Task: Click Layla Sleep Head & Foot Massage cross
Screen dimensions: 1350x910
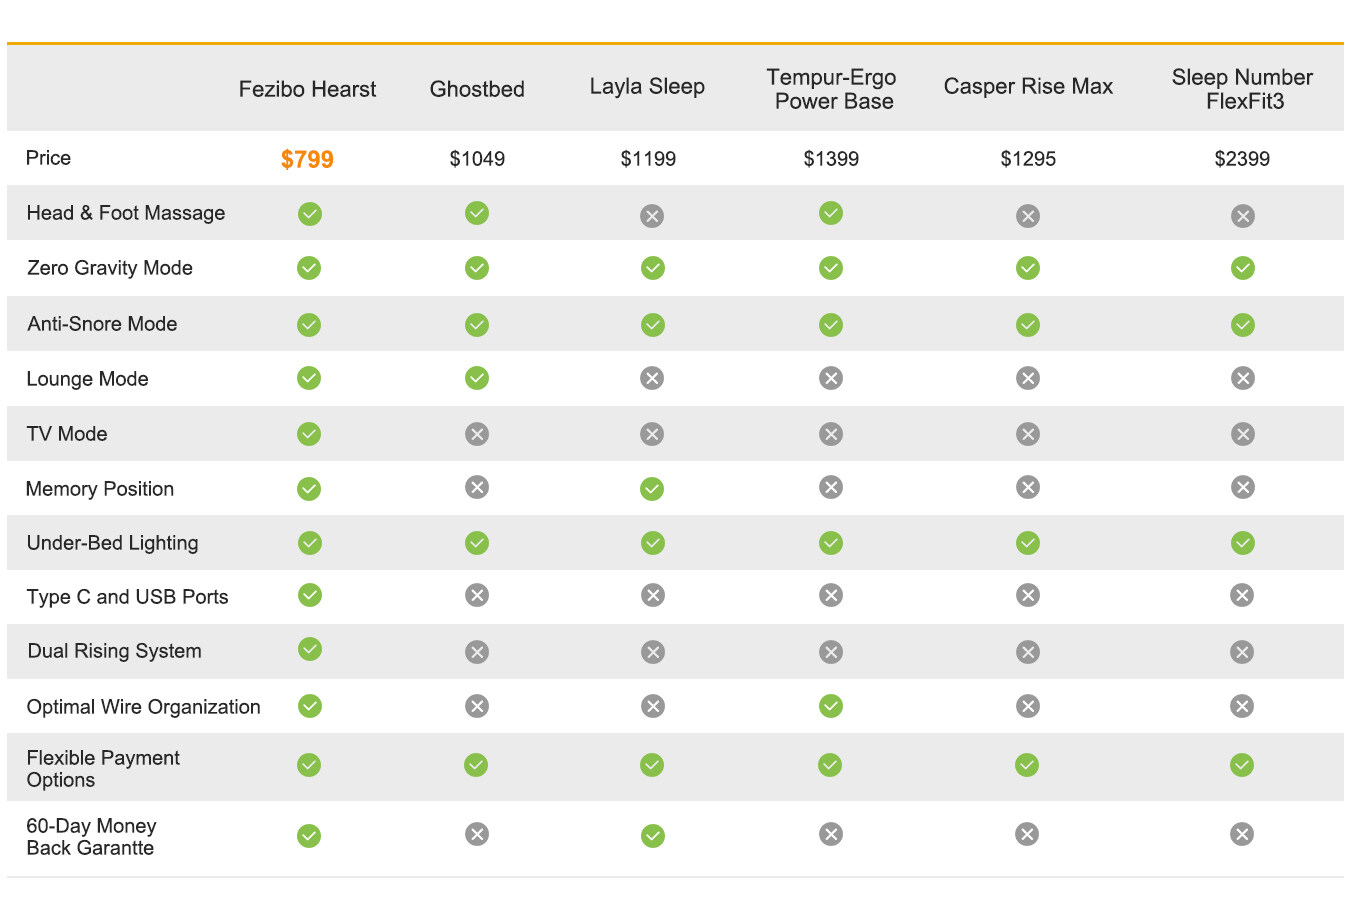Action: click(x=652, y=216)
